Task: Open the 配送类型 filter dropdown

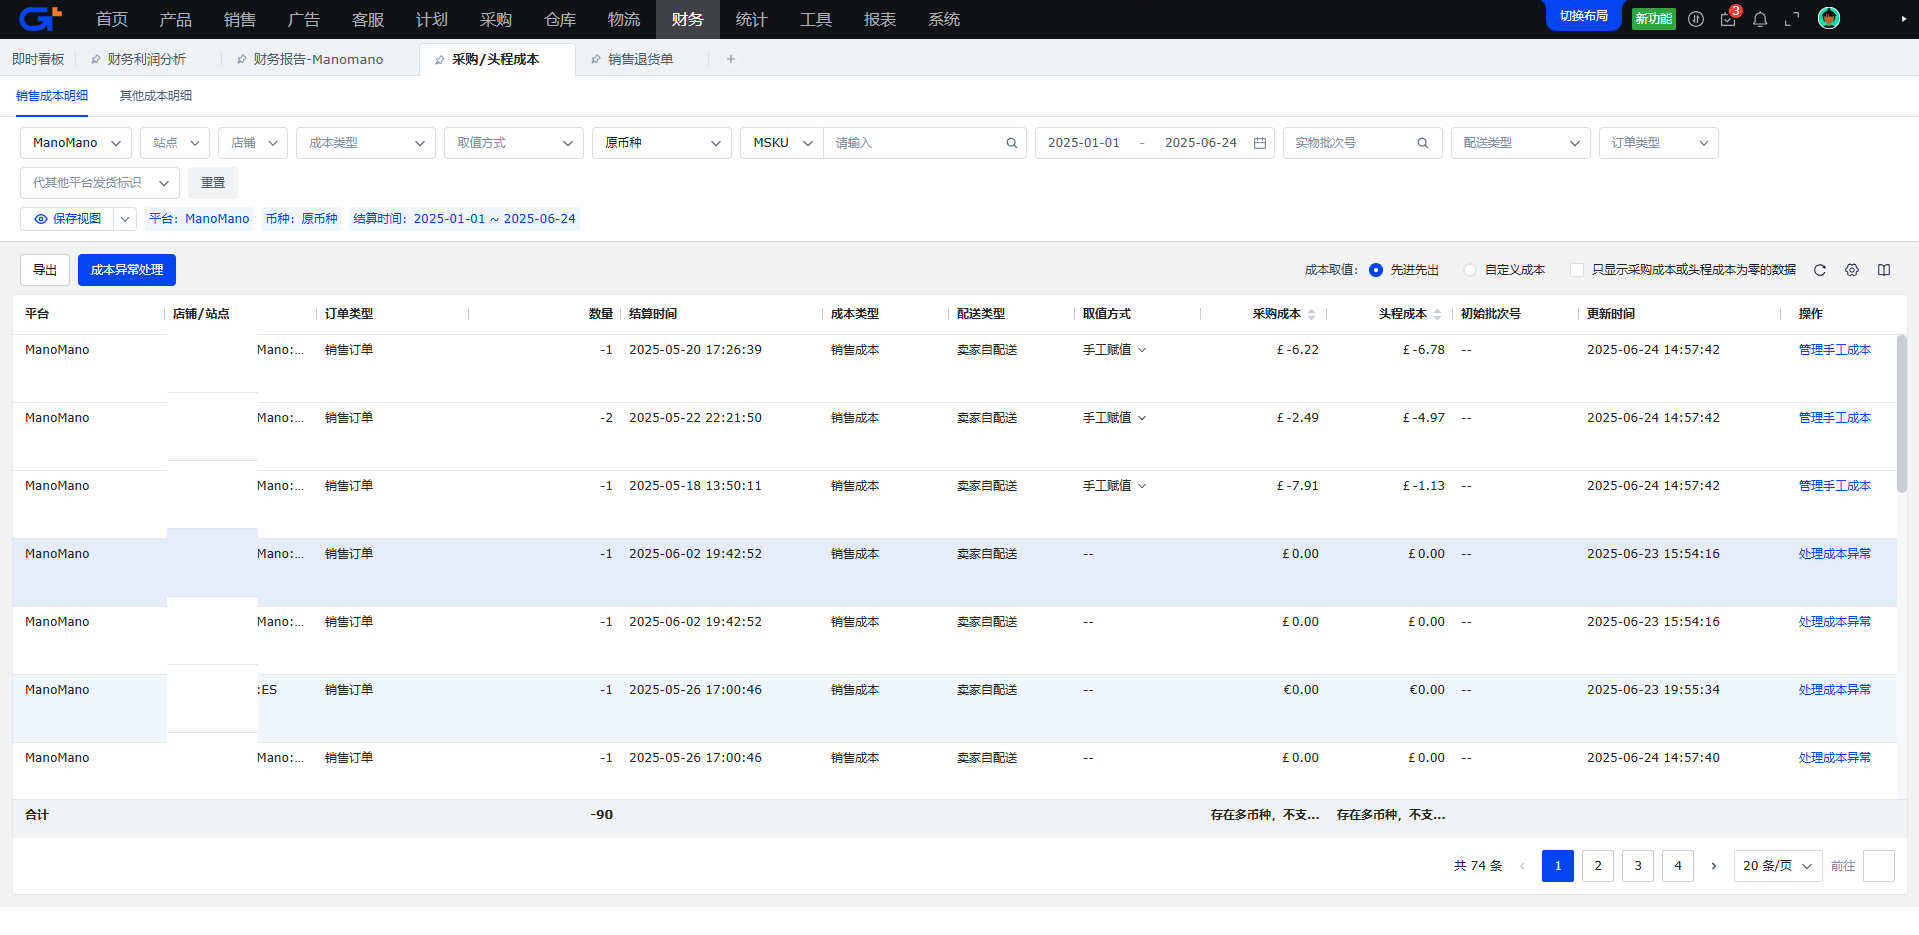Action: 1521,143
